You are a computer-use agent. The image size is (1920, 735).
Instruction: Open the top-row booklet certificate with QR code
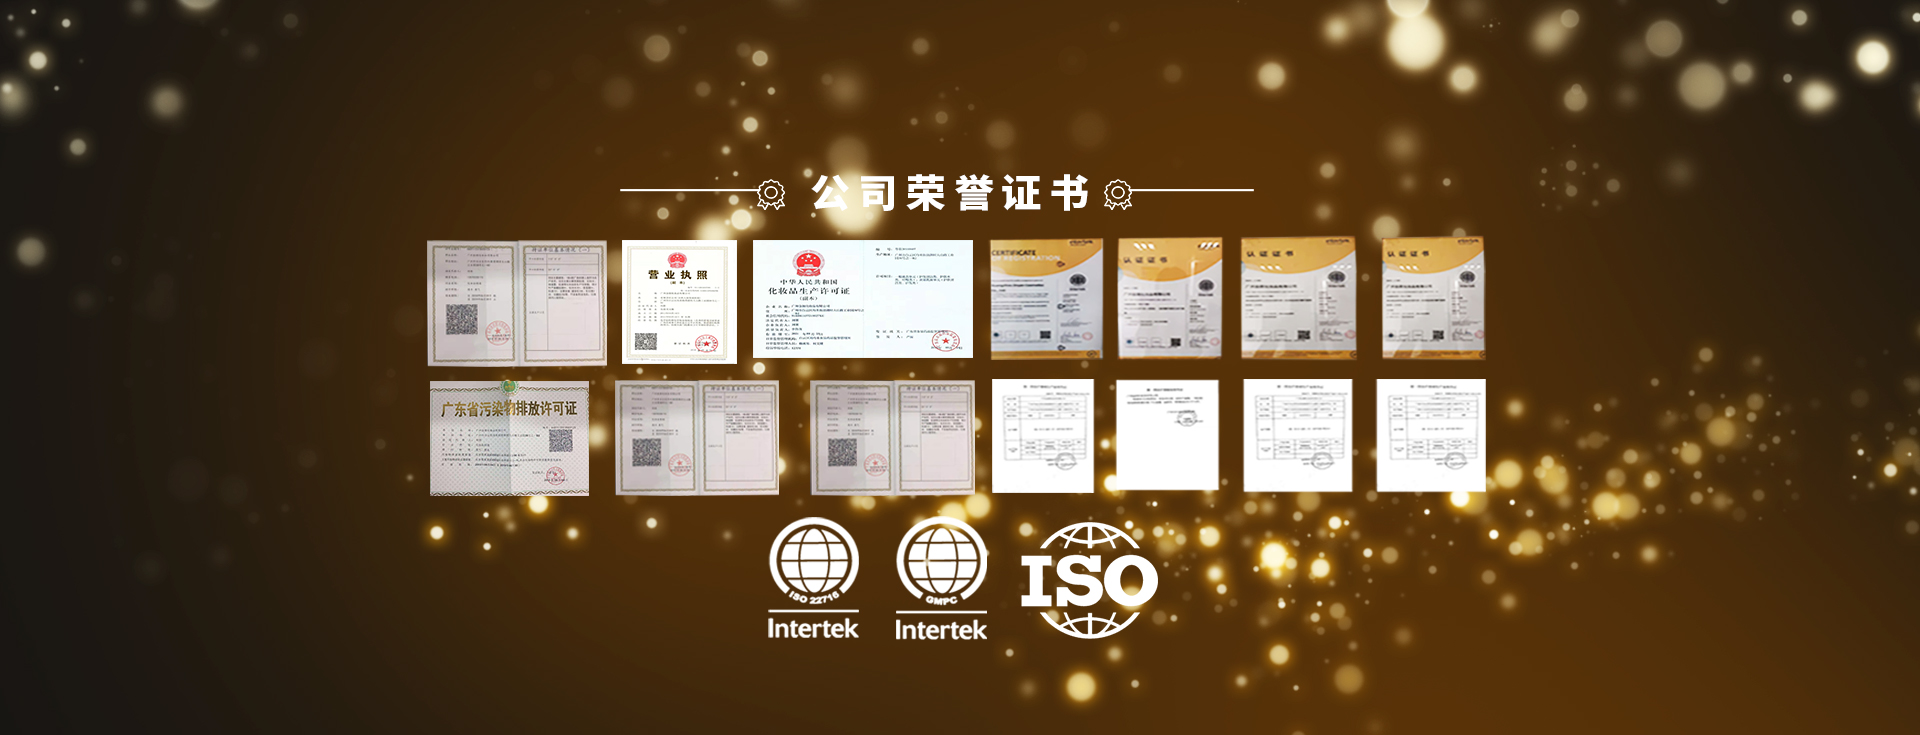[516, 302]
